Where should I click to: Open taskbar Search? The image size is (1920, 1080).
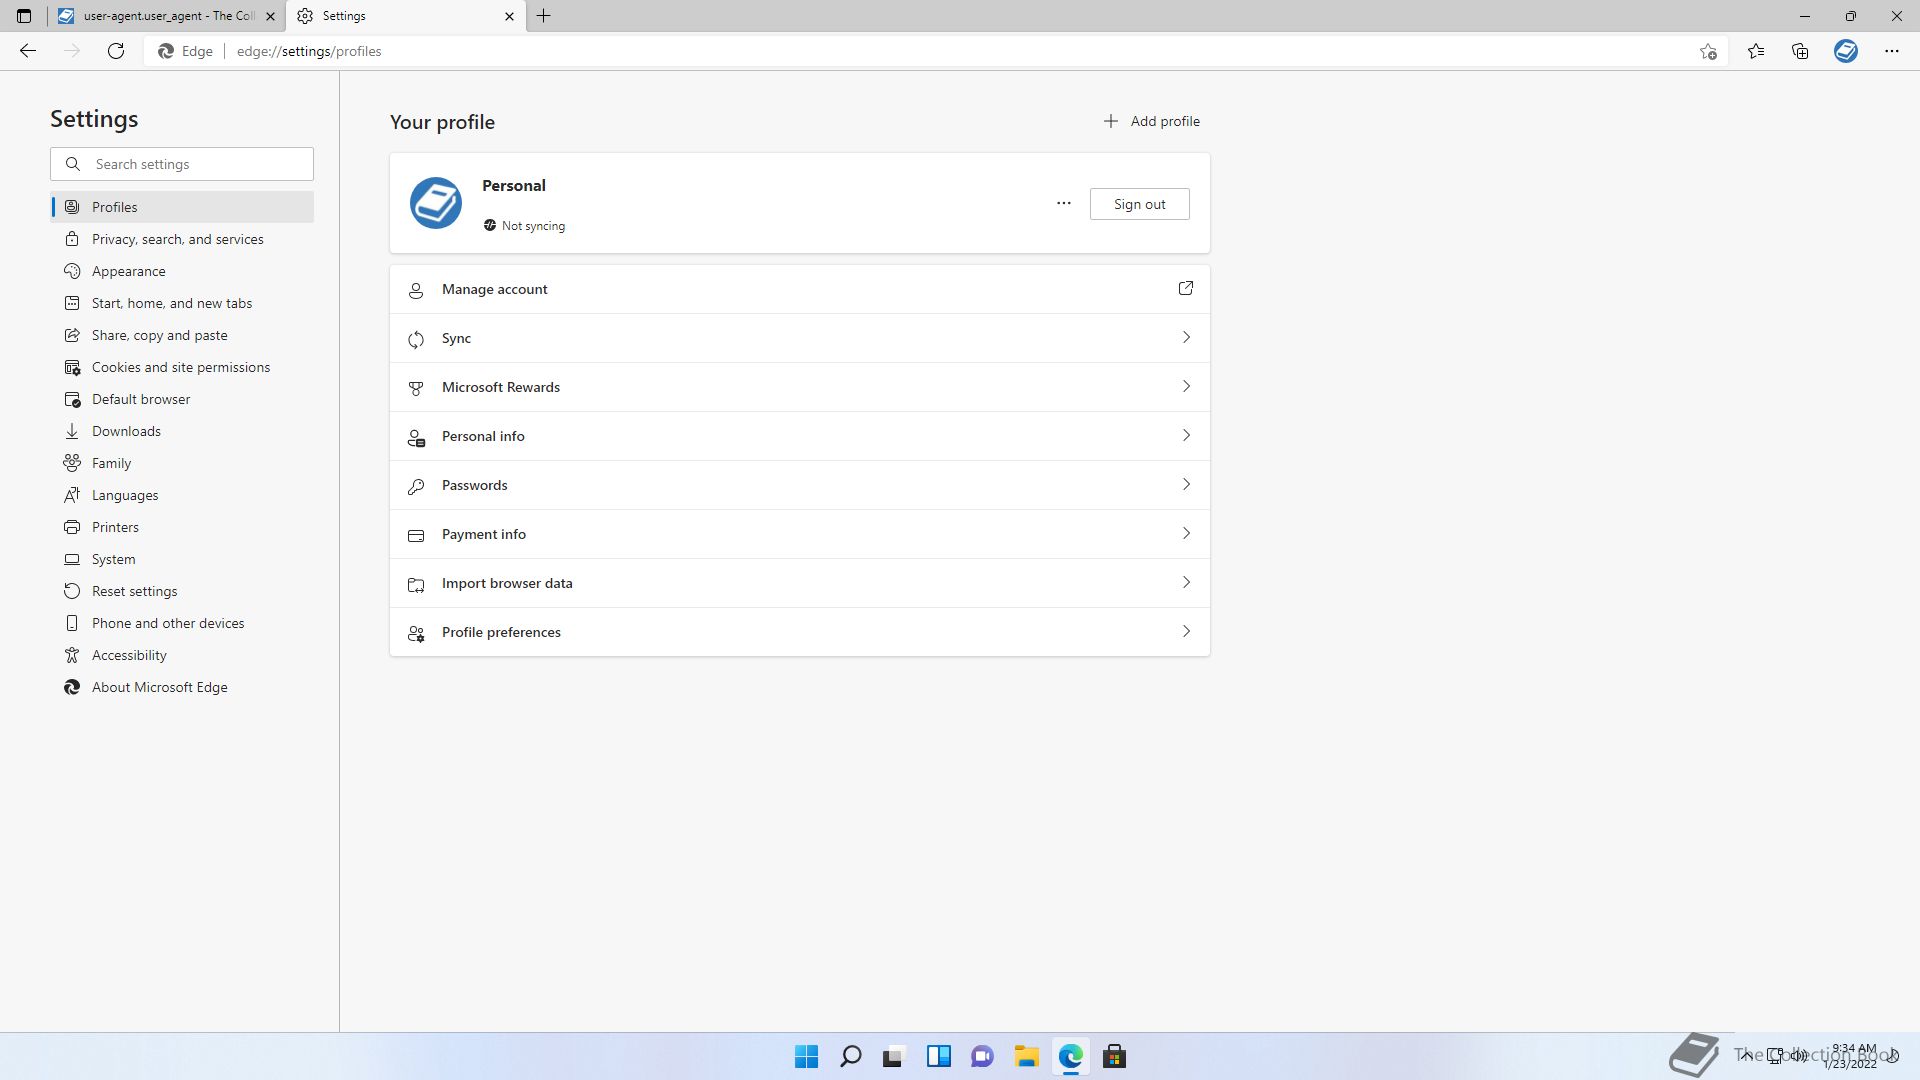coord(850,1056)
